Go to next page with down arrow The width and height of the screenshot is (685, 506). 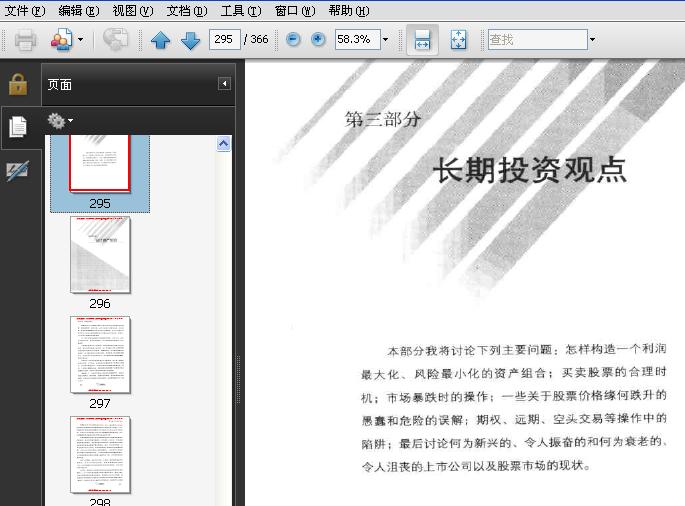(190, 40)
